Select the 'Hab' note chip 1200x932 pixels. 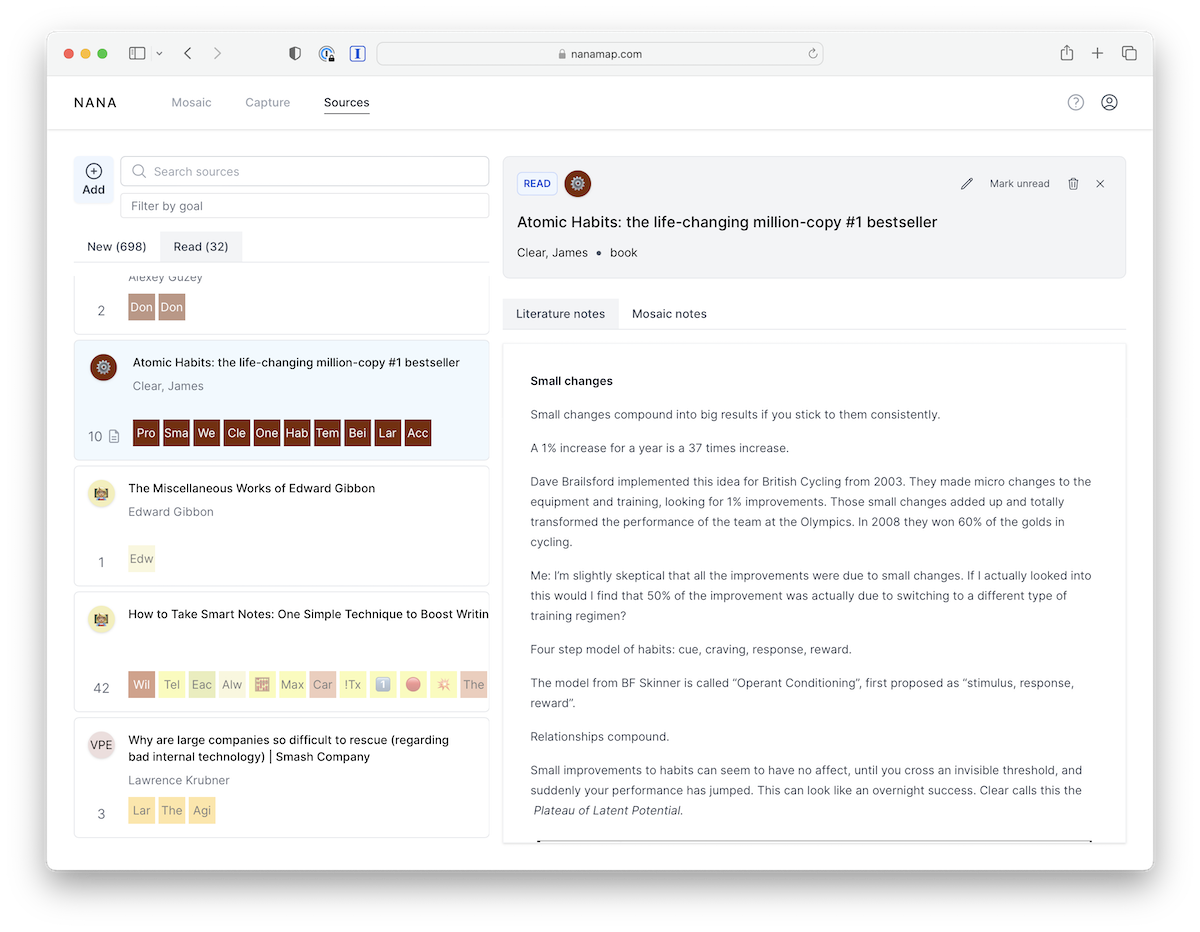coord(297,433)
